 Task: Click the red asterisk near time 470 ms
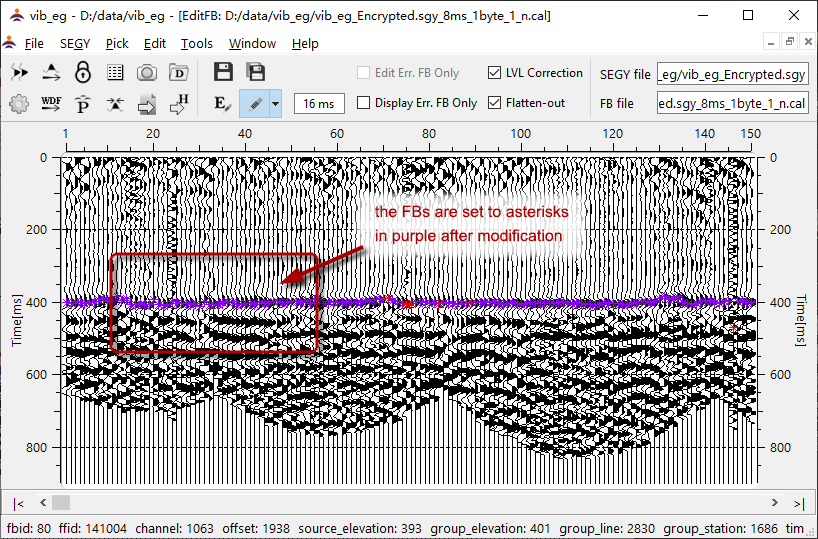[x=734, y=328]
